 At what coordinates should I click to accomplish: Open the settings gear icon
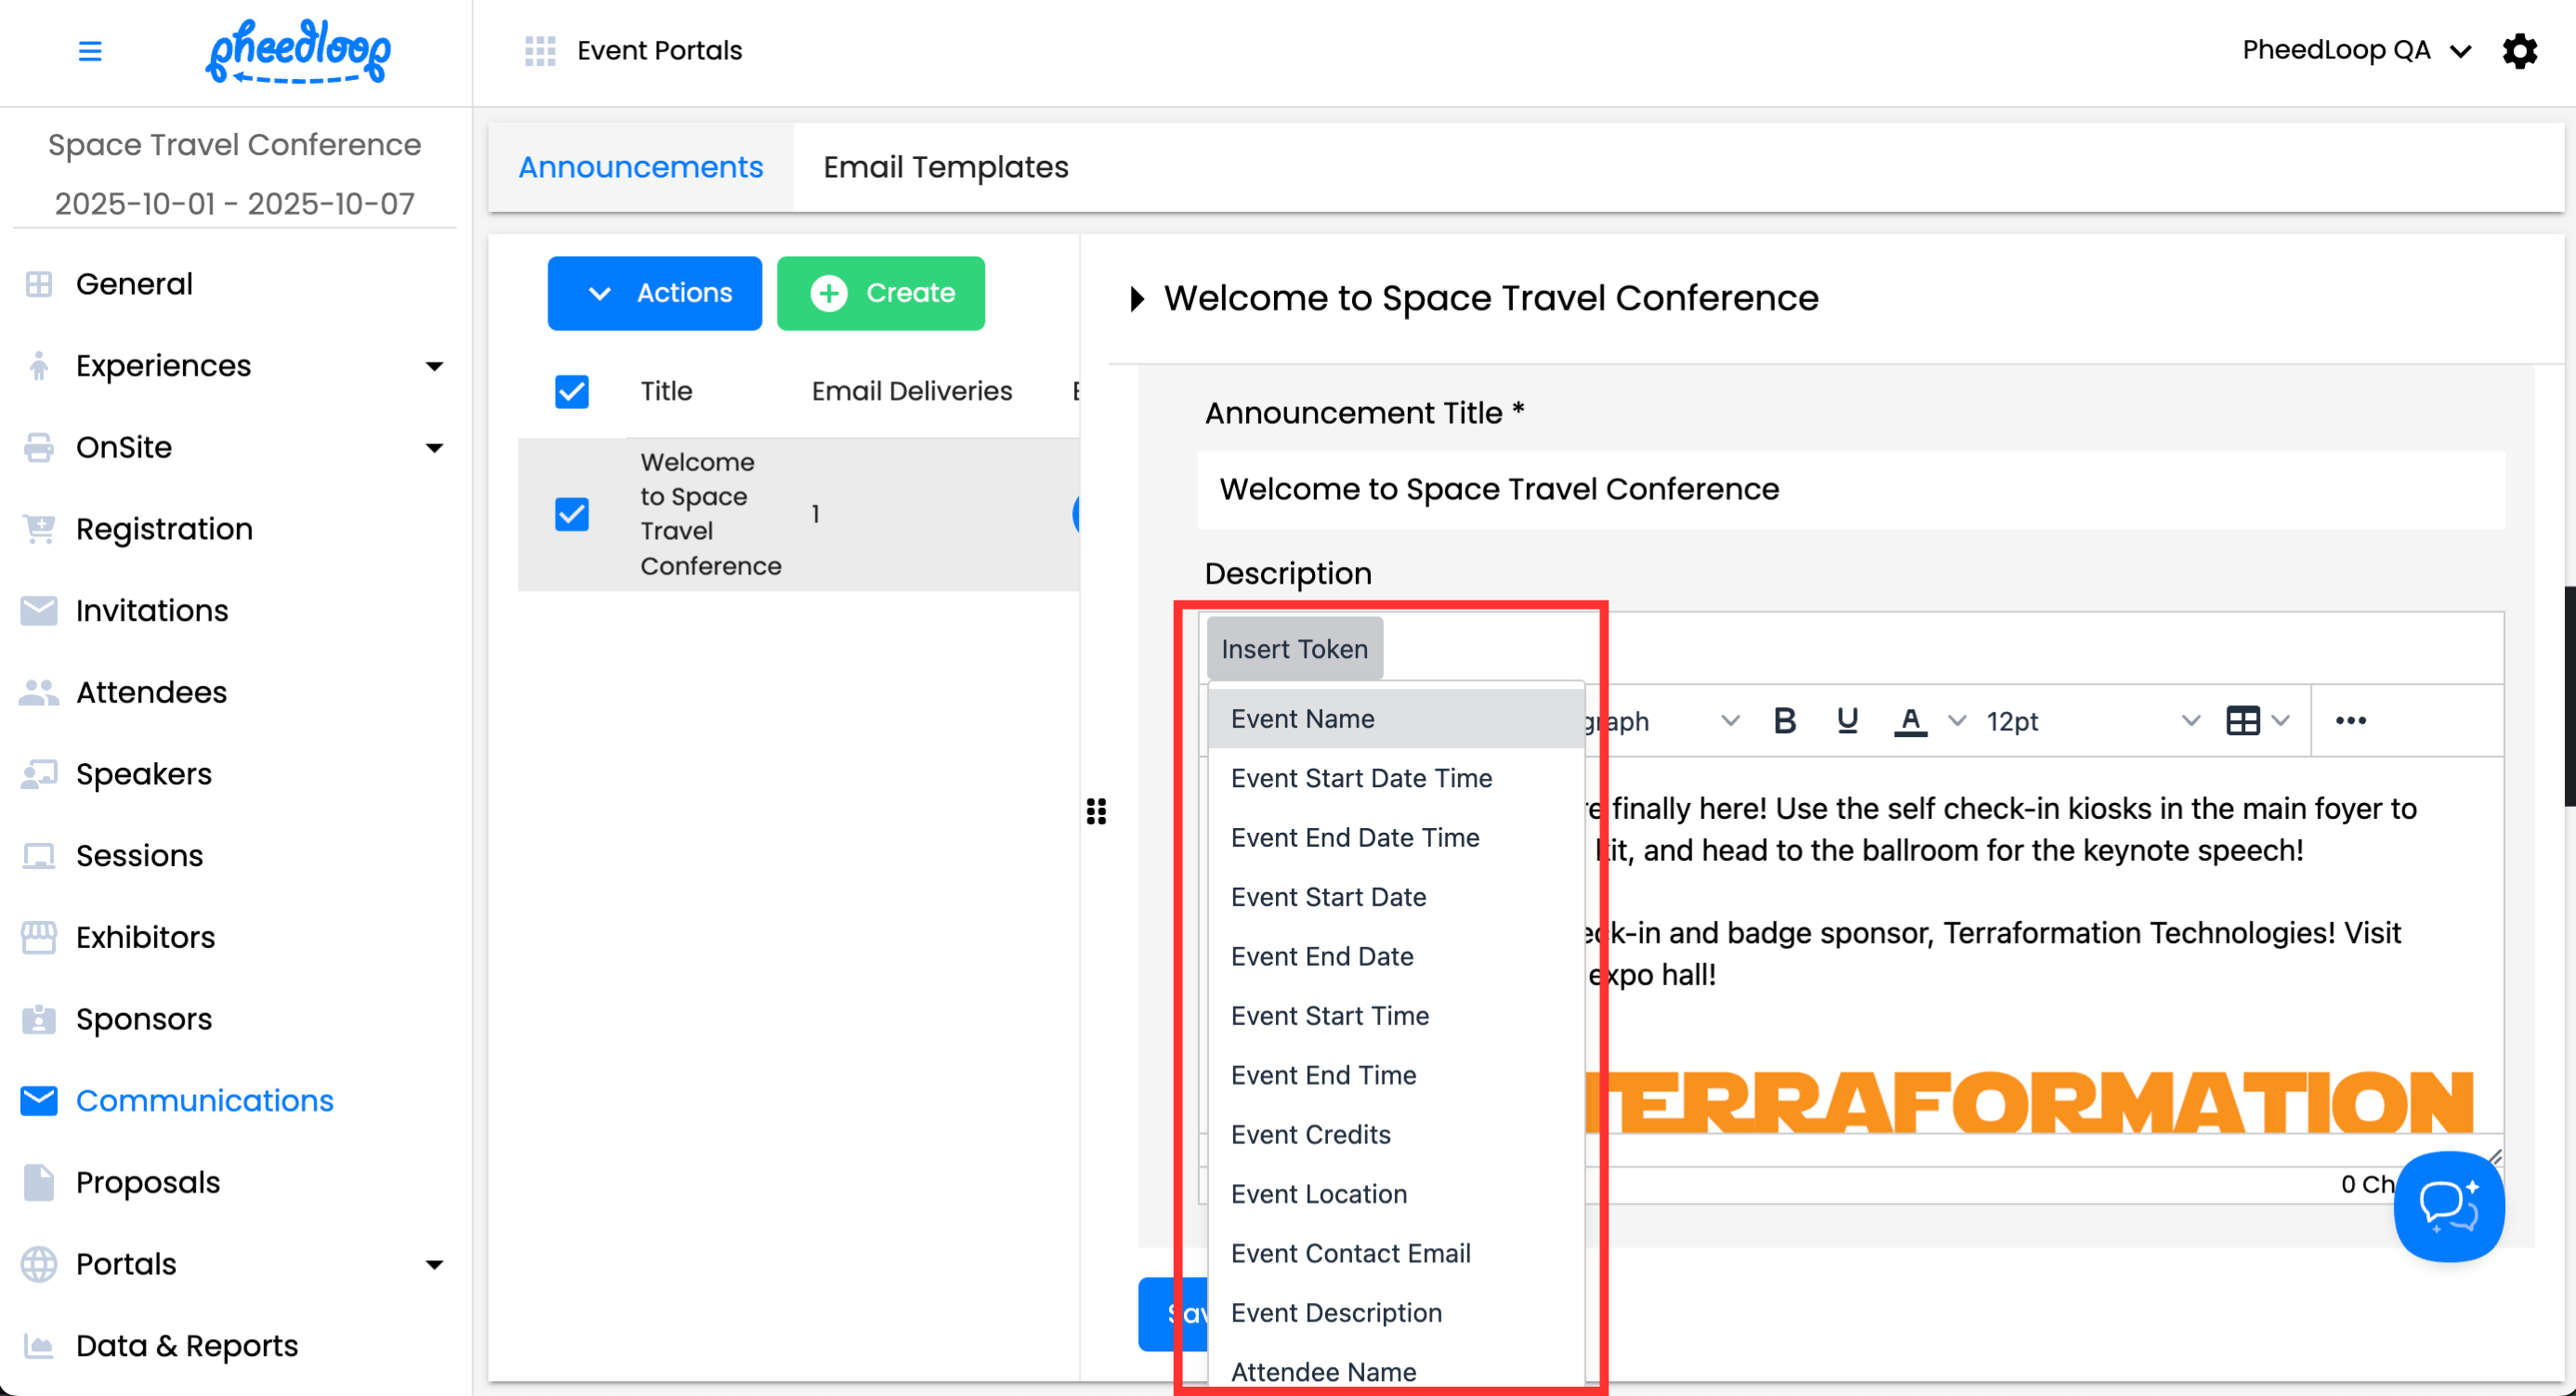(2519, 51)
